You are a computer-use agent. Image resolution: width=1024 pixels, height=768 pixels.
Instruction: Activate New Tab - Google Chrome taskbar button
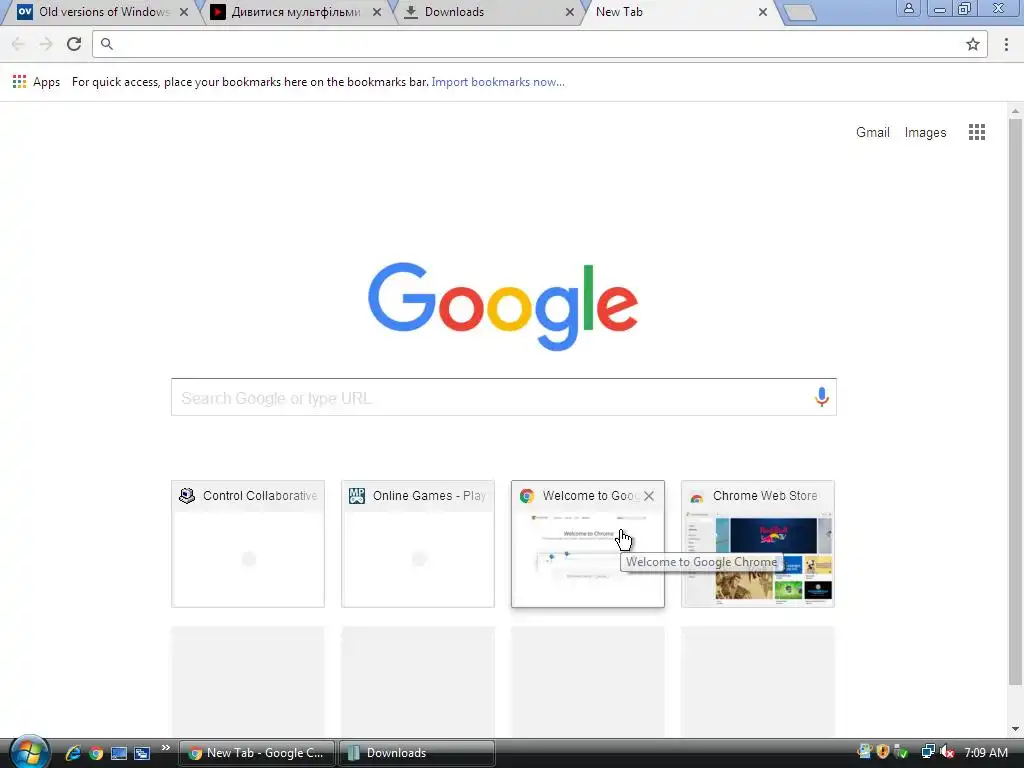[x=257, y=753]
